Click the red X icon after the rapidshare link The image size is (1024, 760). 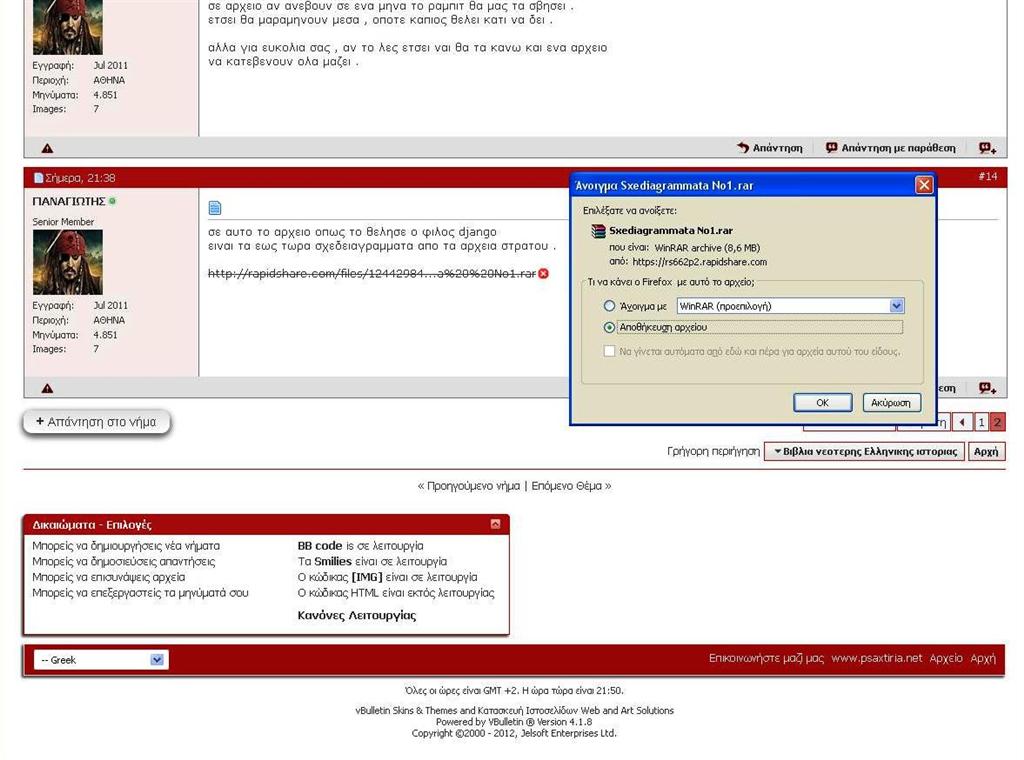(544, 274)
